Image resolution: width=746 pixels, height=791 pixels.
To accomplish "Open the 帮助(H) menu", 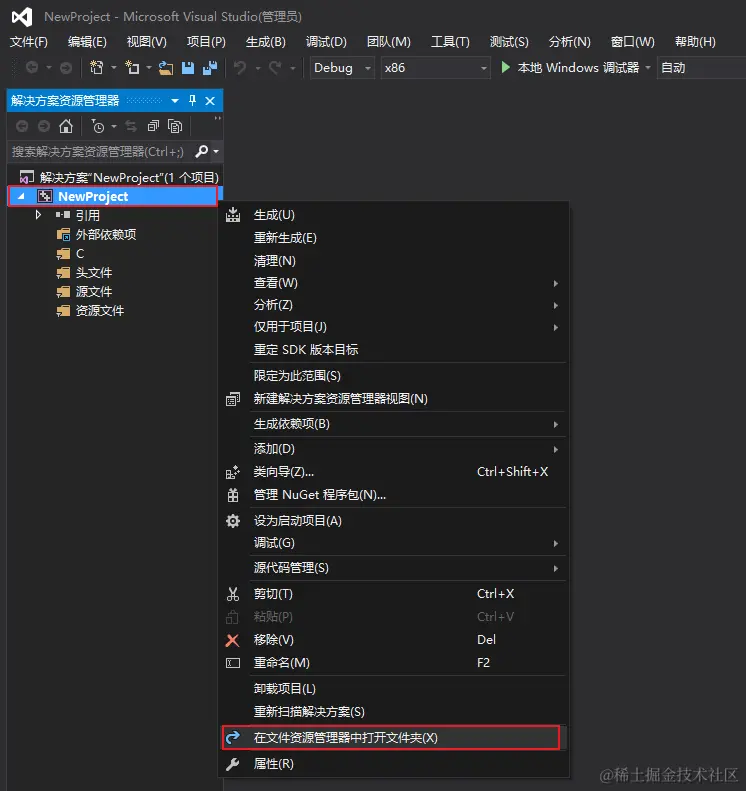I will point(695,41).
